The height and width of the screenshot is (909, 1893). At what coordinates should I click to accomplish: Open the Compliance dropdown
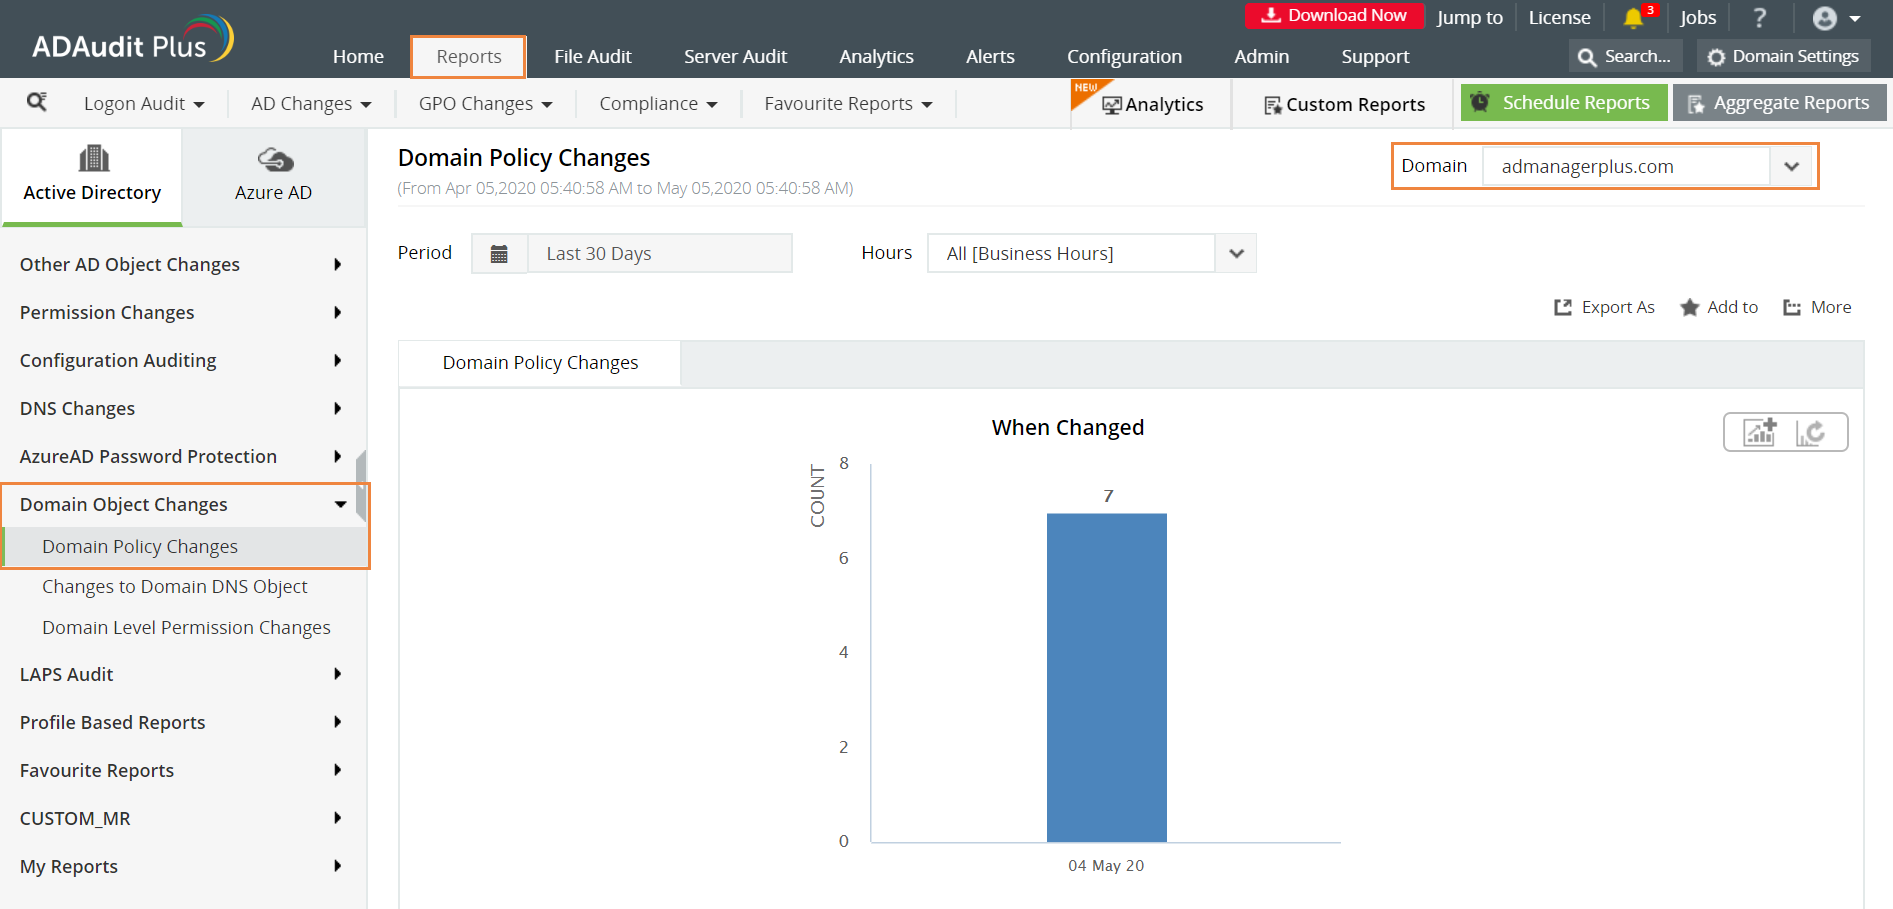point(658,104)
